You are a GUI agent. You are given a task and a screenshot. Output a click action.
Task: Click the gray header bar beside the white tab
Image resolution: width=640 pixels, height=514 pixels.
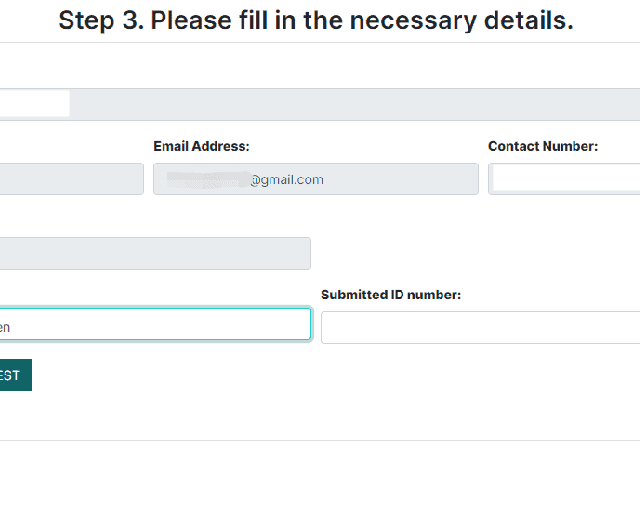click(x=350, y=104)
